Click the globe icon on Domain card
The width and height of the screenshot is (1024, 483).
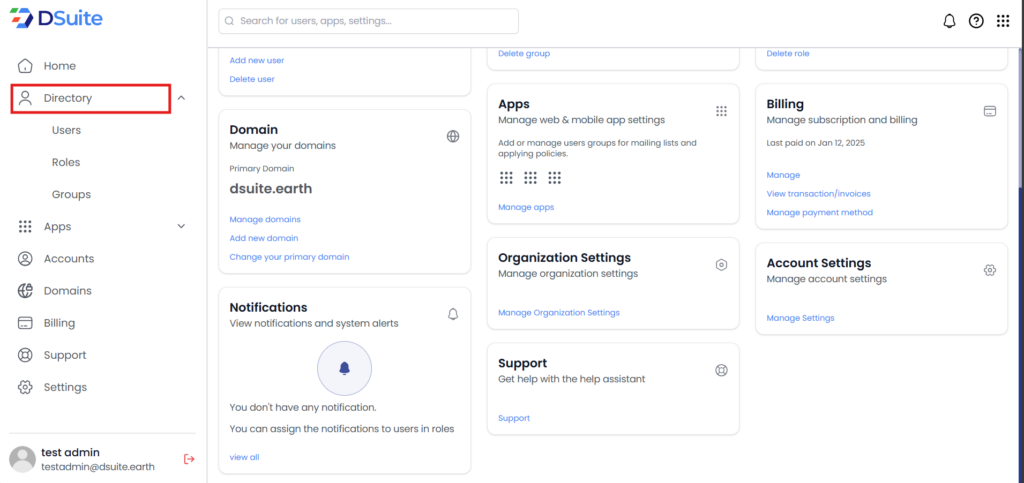(453, 136)
